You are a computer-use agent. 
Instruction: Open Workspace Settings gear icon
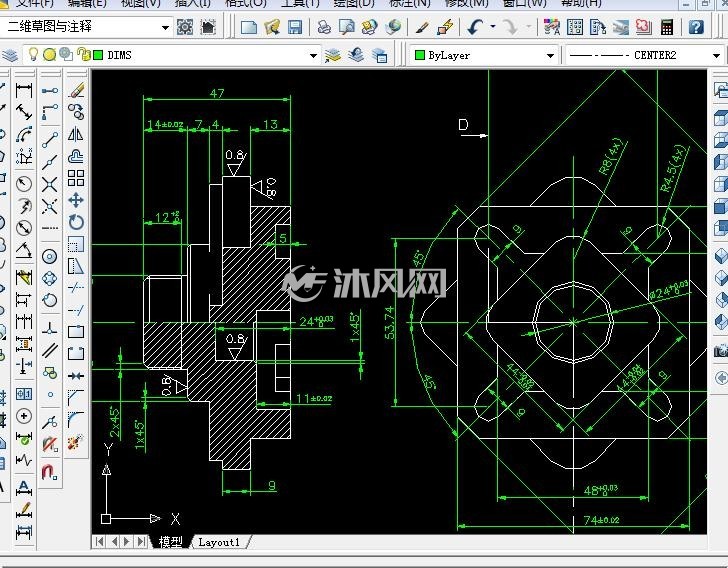point(185,27)
